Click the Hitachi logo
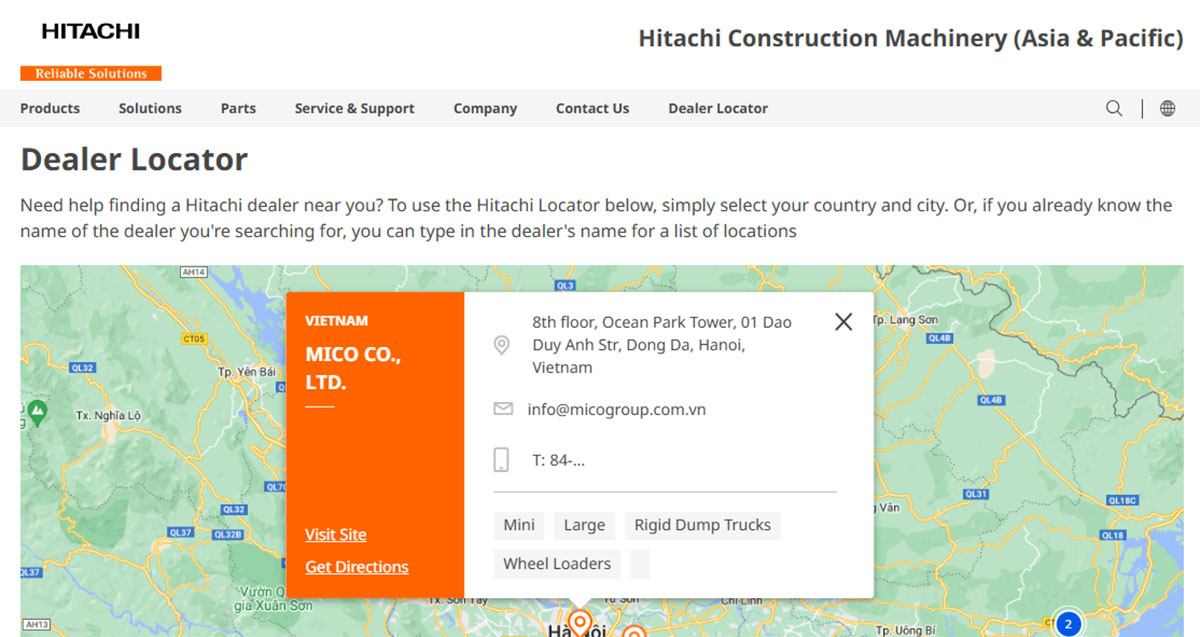Screen dimensions: 1200x637 pos(91,31)
